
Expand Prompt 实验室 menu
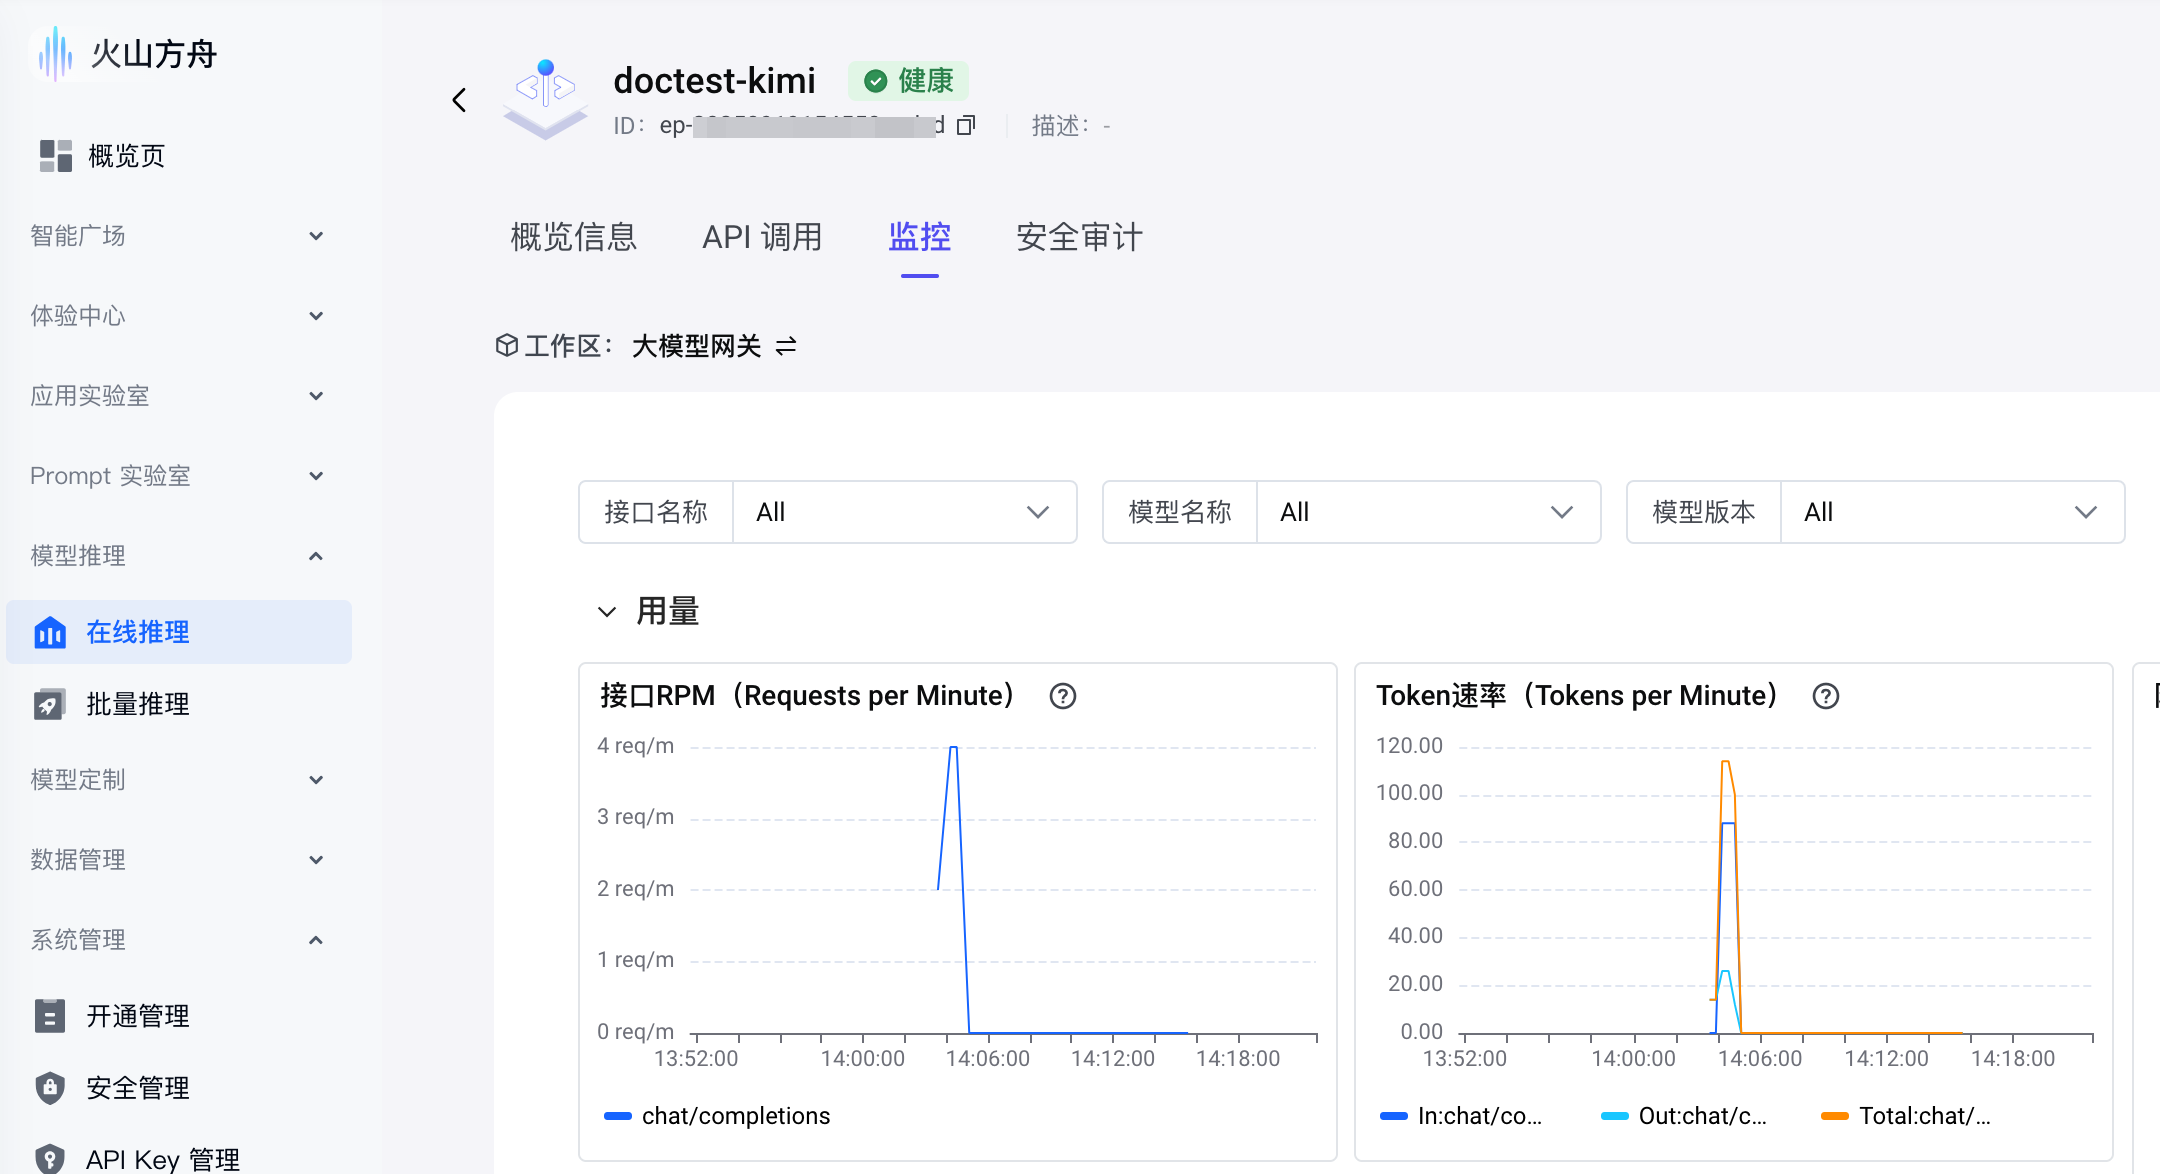(x=316, y=476)
